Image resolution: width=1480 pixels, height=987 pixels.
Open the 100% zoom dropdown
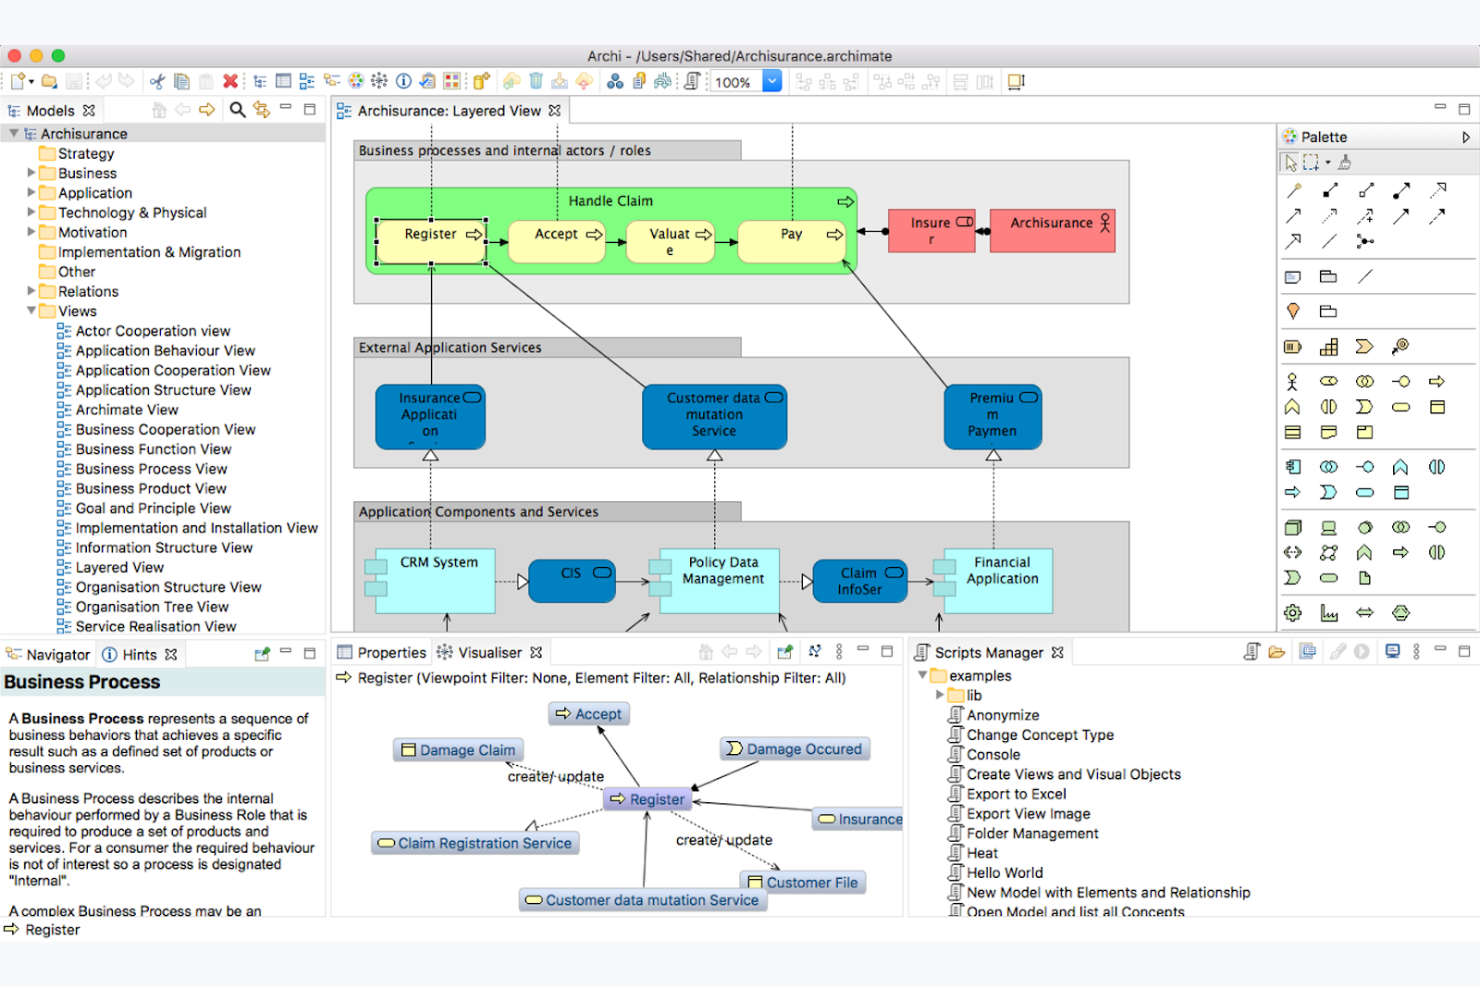(x=772, y=82)
